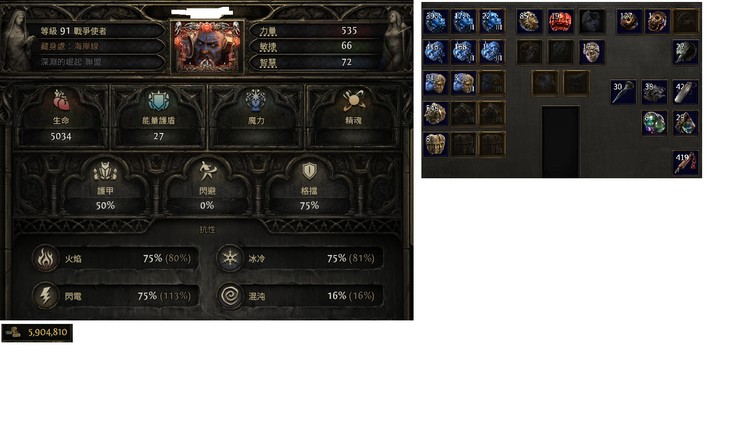750x422 pixels.
Task: Click the Lightning resistance (閃電) bolt icon
Action: coord(46,296)
